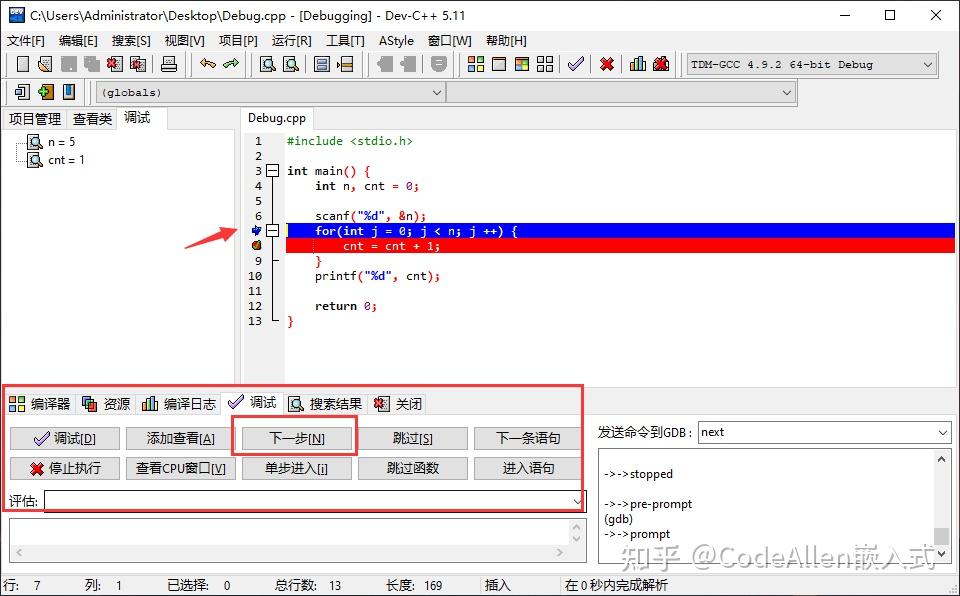
Task: Collapse the main() function fold marker
Action: tap(273, 171)
